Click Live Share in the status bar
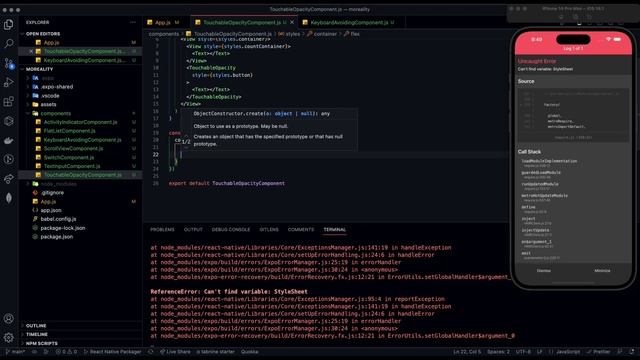The image size is (640, 360). (175, 352)
